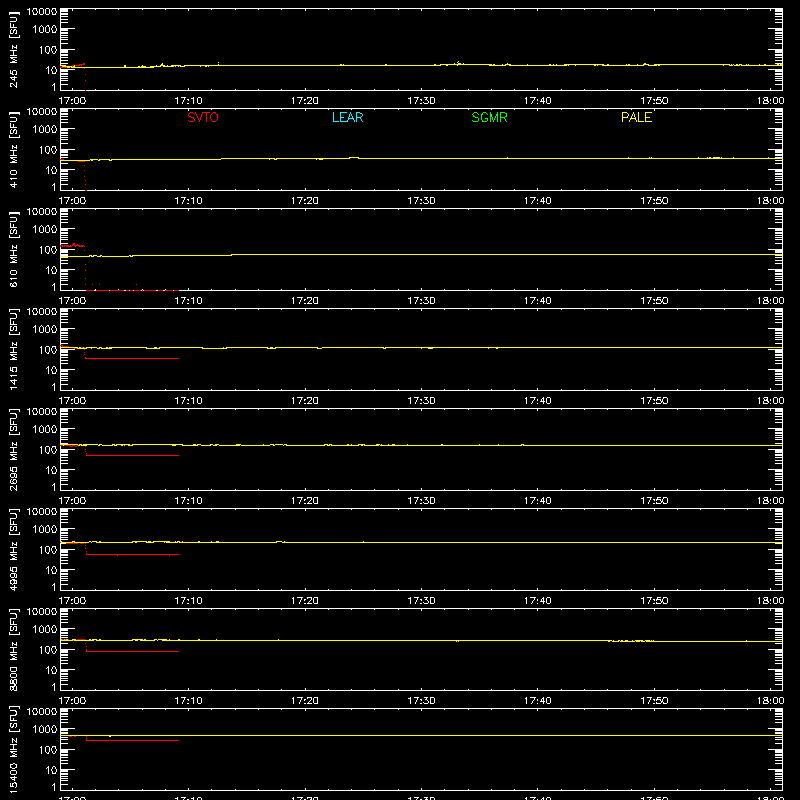Click the 10 tick label on 1415 MHz panel
The image size is (800, 800).
pos(51,370)
